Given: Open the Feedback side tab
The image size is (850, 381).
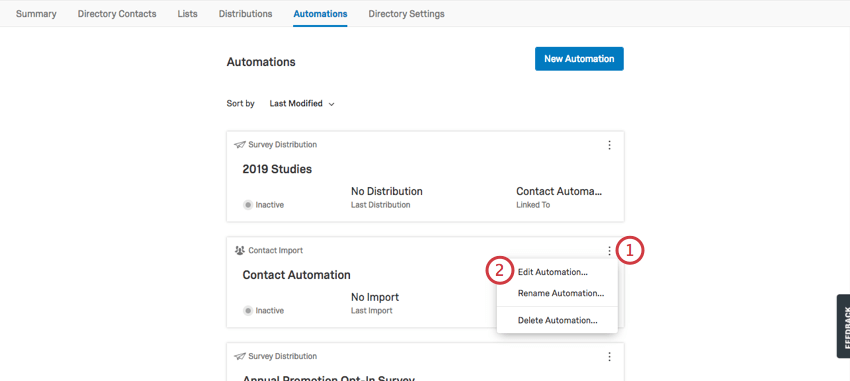Looking at the screenshot, I should (x=843, y=326).
